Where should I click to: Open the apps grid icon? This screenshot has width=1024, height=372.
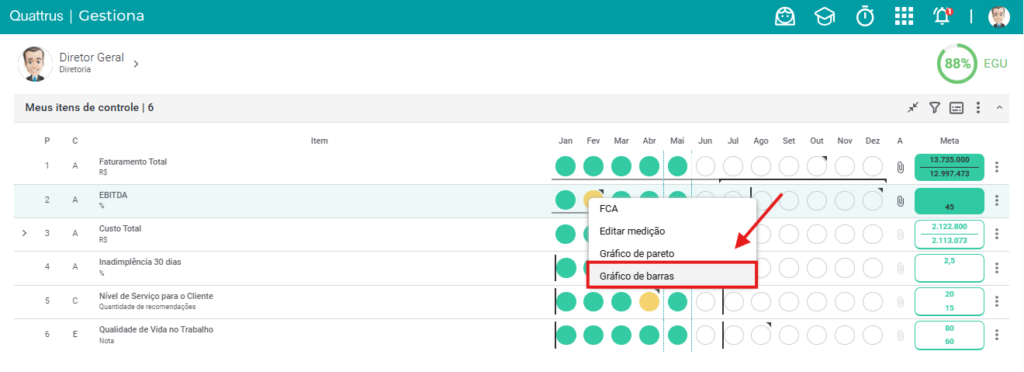point(904,16)
